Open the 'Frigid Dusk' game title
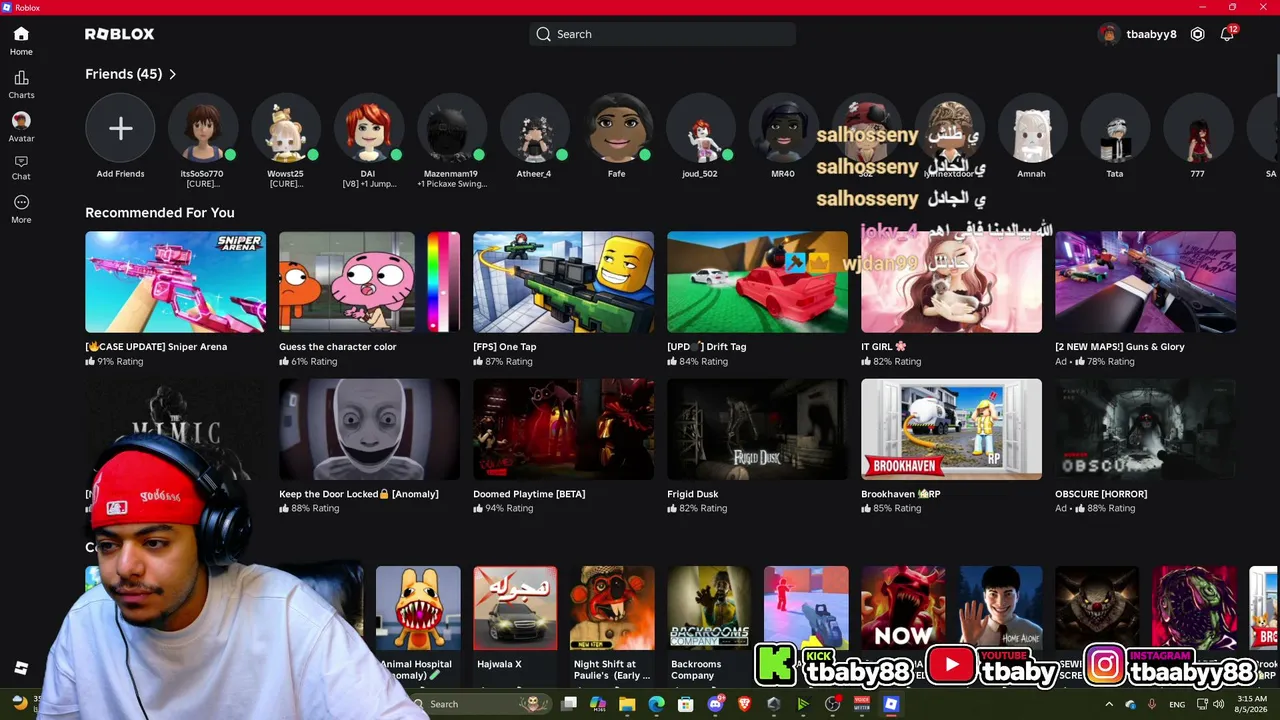Viewport: 1280px width, 720px height. coord(693,494)
